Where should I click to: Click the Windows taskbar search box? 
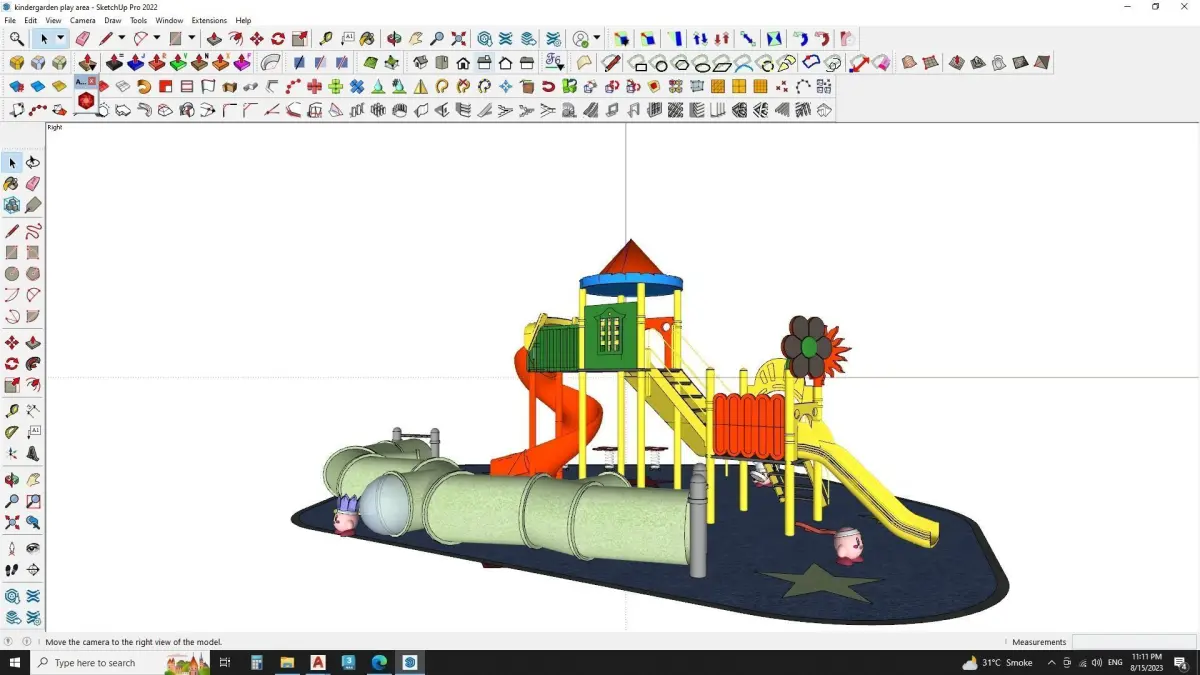point(122,662)
